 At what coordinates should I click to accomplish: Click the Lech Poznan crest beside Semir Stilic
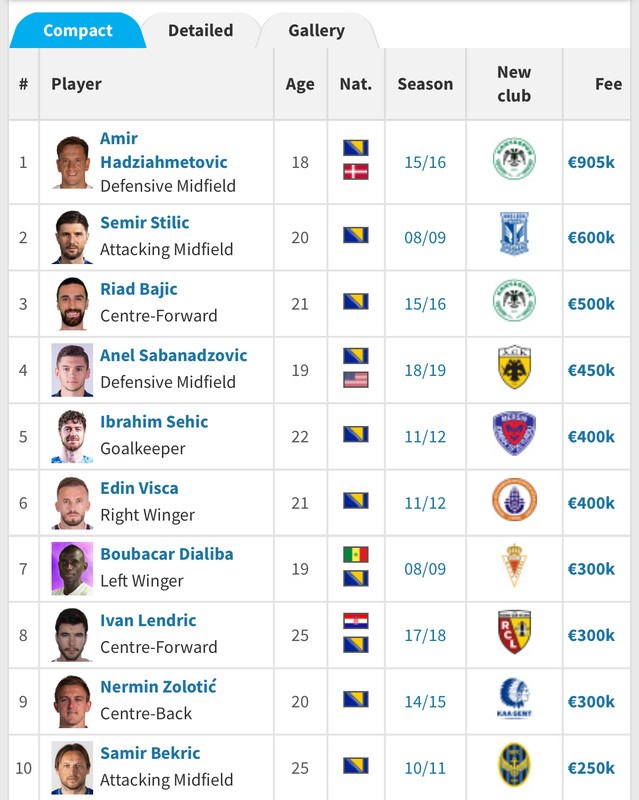click(x=514, y=234)
